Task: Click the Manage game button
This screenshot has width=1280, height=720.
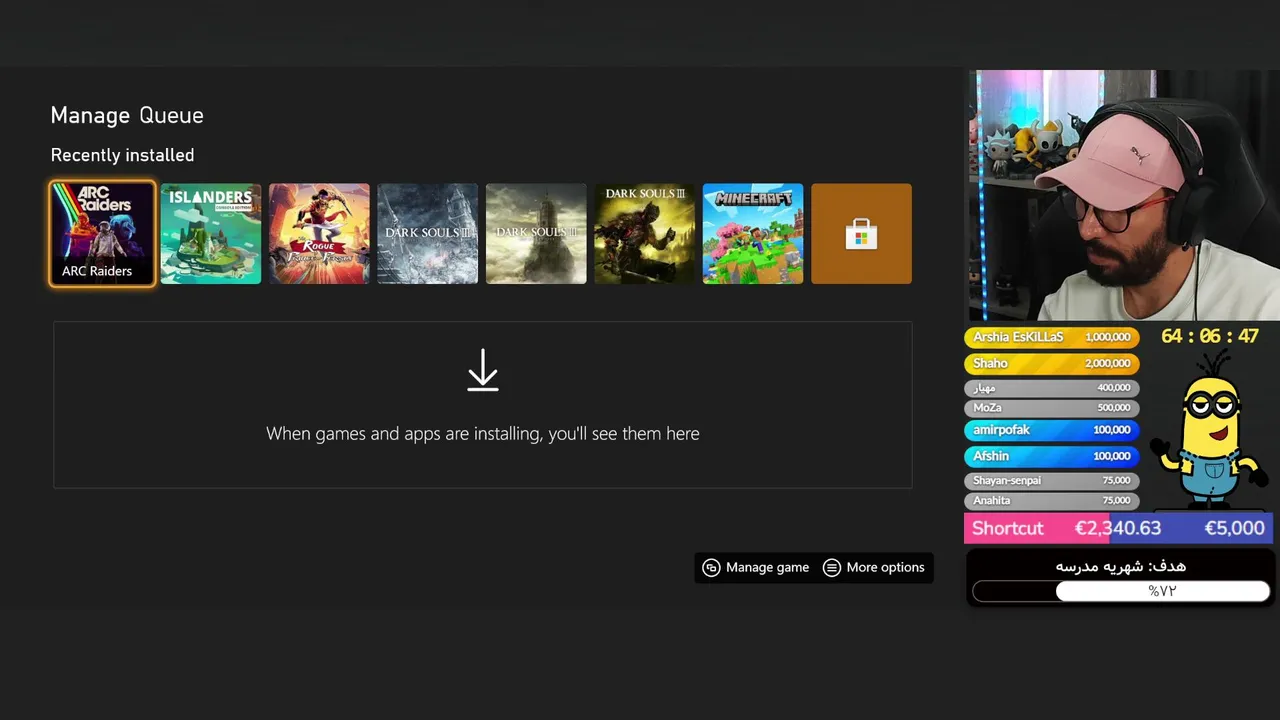Action: (x=756, y=567)
